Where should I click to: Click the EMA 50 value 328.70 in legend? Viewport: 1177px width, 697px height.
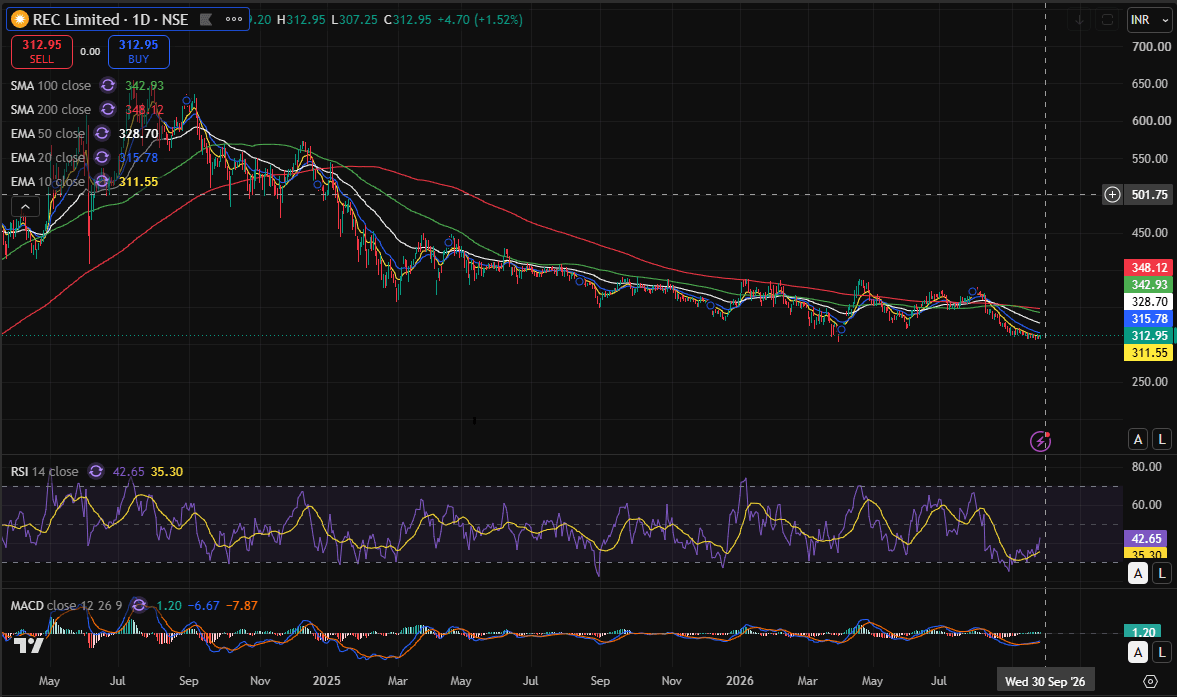click(138, 134)
